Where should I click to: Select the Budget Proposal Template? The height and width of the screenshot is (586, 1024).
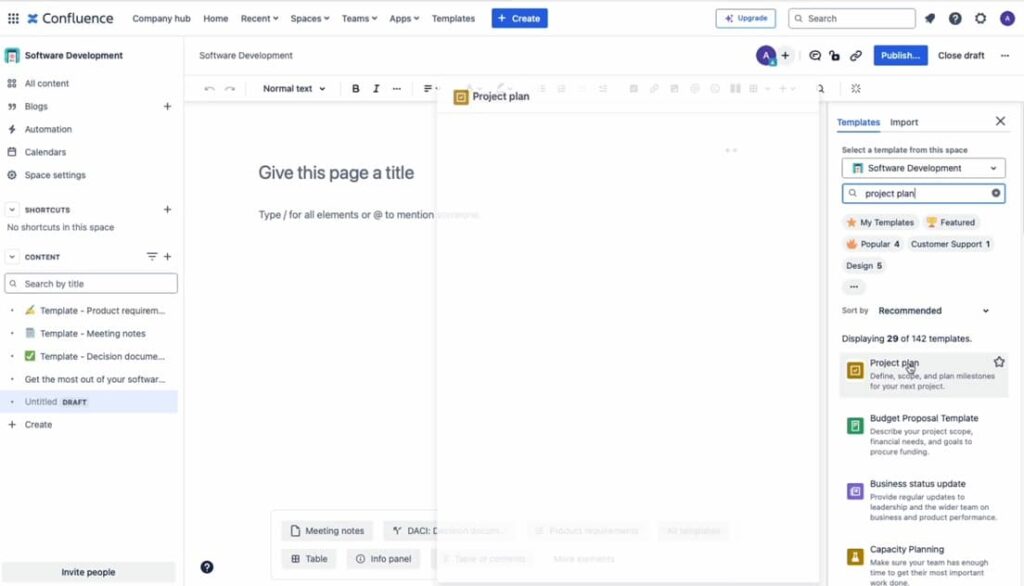pyautogui.click(x=923, y=434)
